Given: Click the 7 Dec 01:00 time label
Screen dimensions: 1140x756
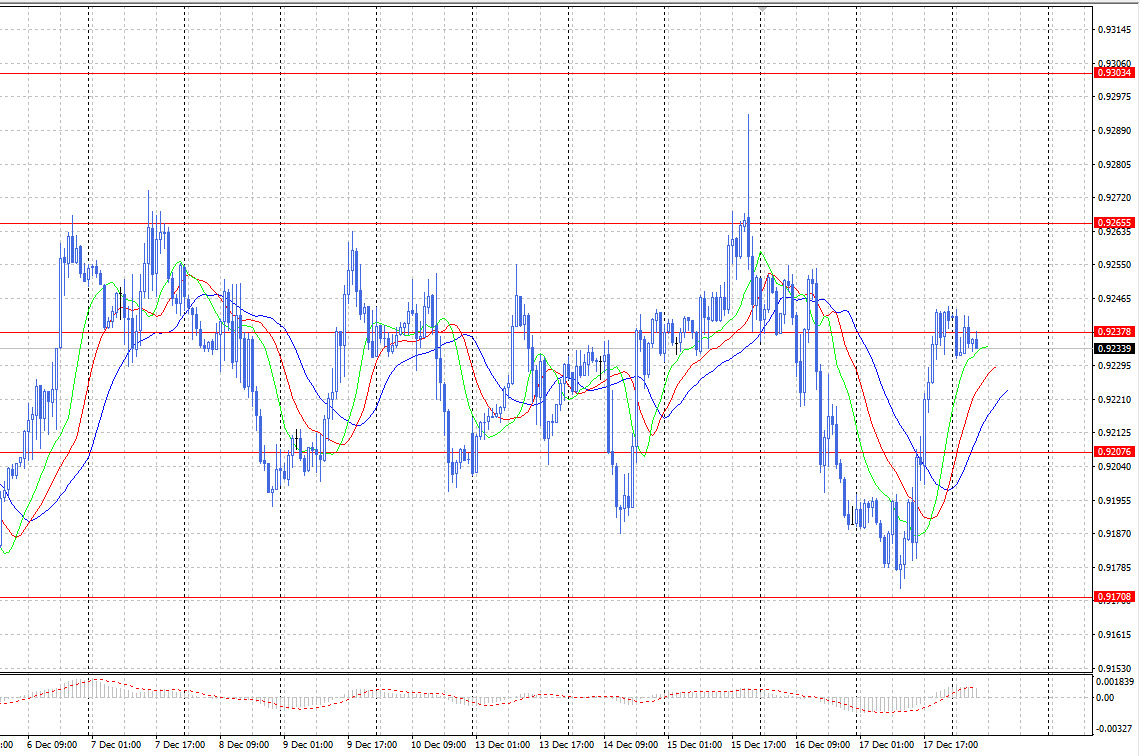Looking at the screenshot, I should [116, 745].
